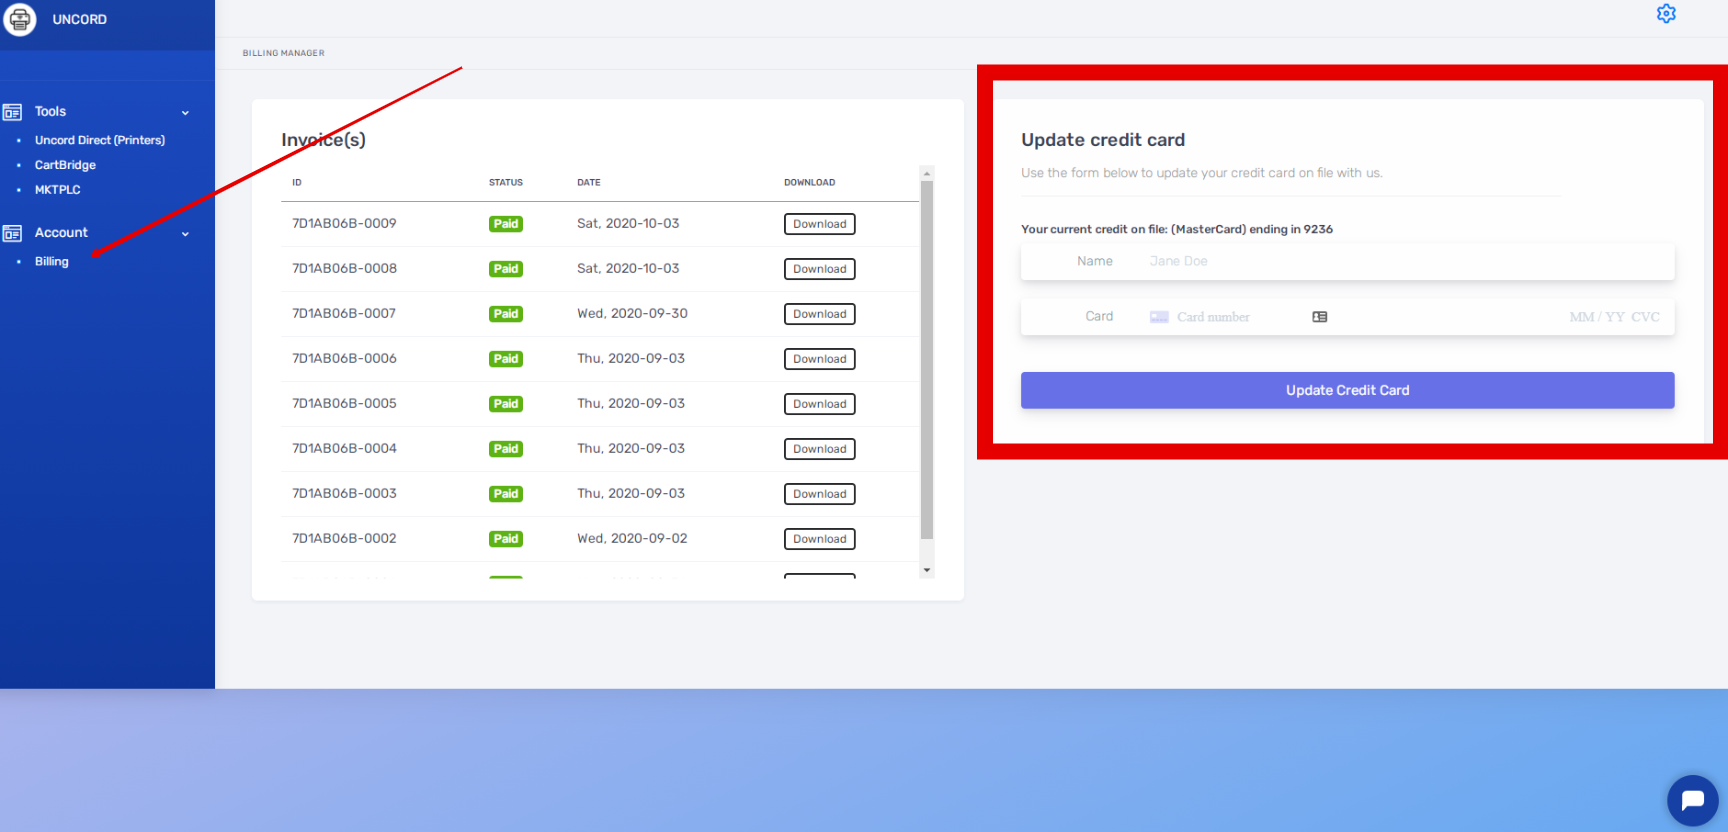Download invoice 7D1AB06B-0009
Image resolution: width=1728 pixels, height=832 pixels.
click(x=820, y=224)
